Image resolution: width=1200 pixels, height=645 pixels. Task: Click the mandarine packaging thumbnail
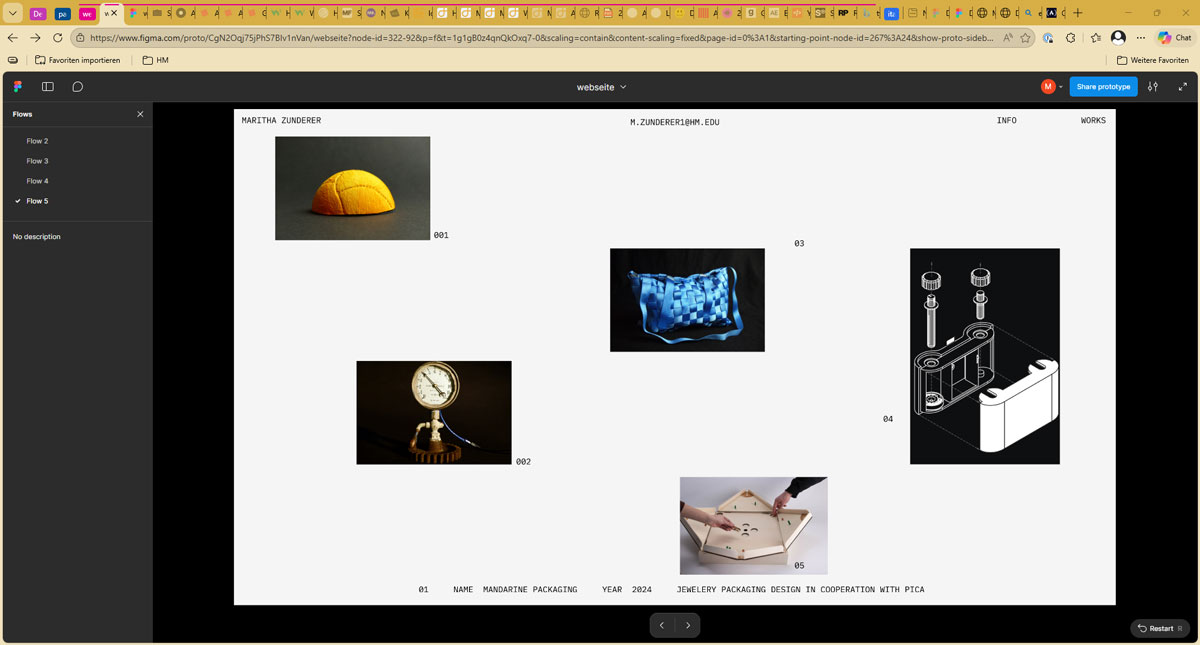(x=352, y=188)
